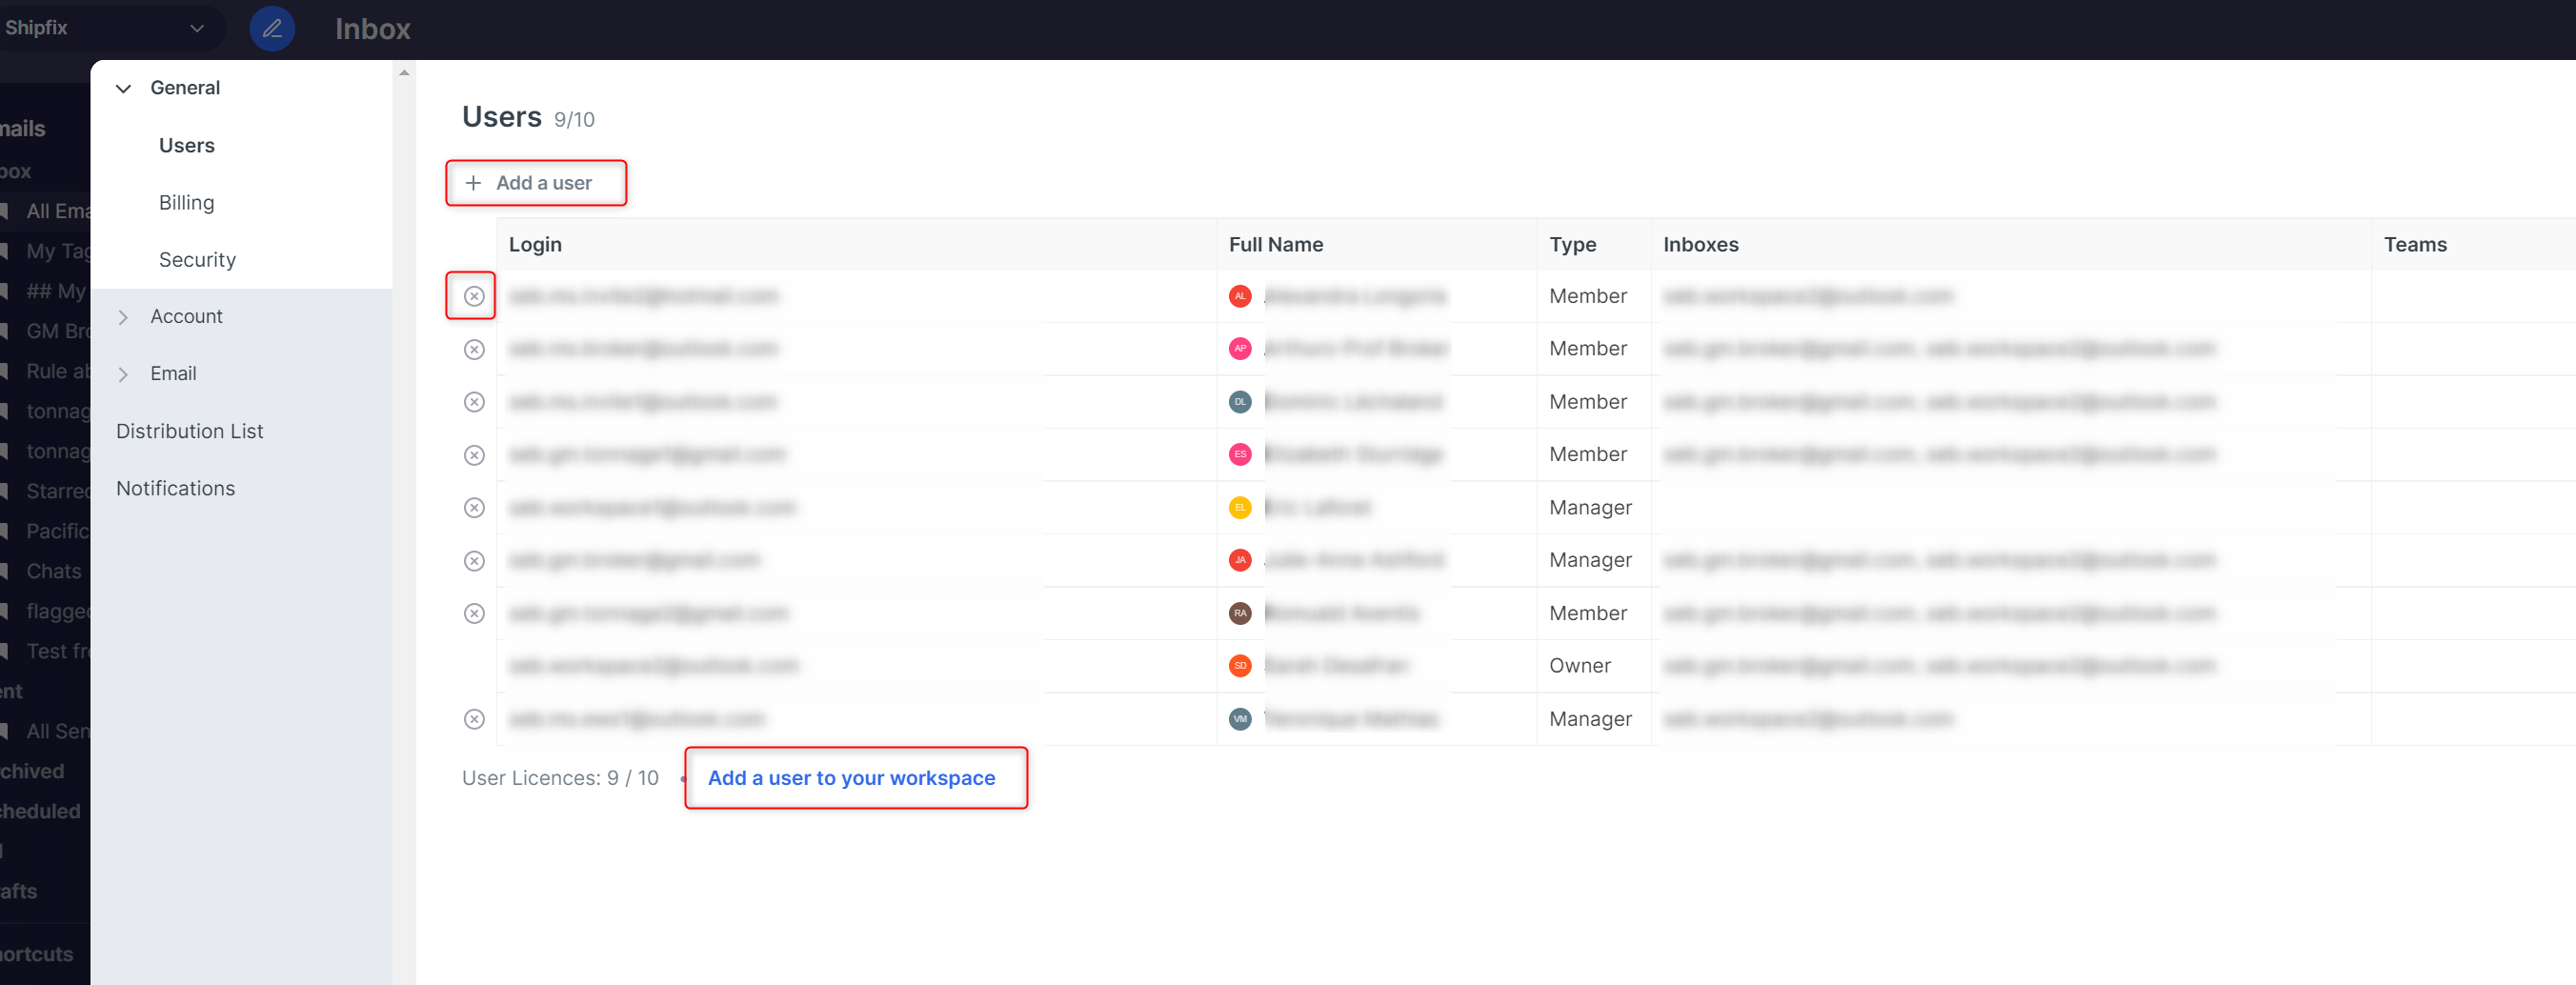The height and width of the screenshot is (985, 2576).
Task: Collapse the General settings section
Action: point(124,88)
